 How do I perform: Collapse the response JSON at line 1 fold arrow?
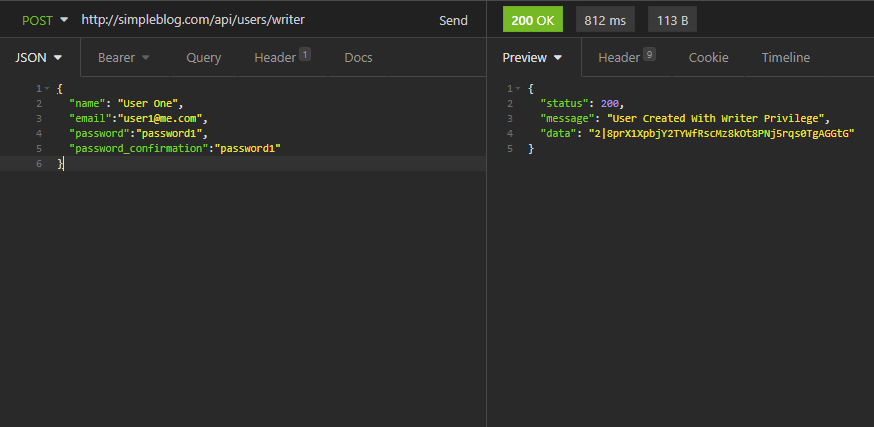pos(518,89)
